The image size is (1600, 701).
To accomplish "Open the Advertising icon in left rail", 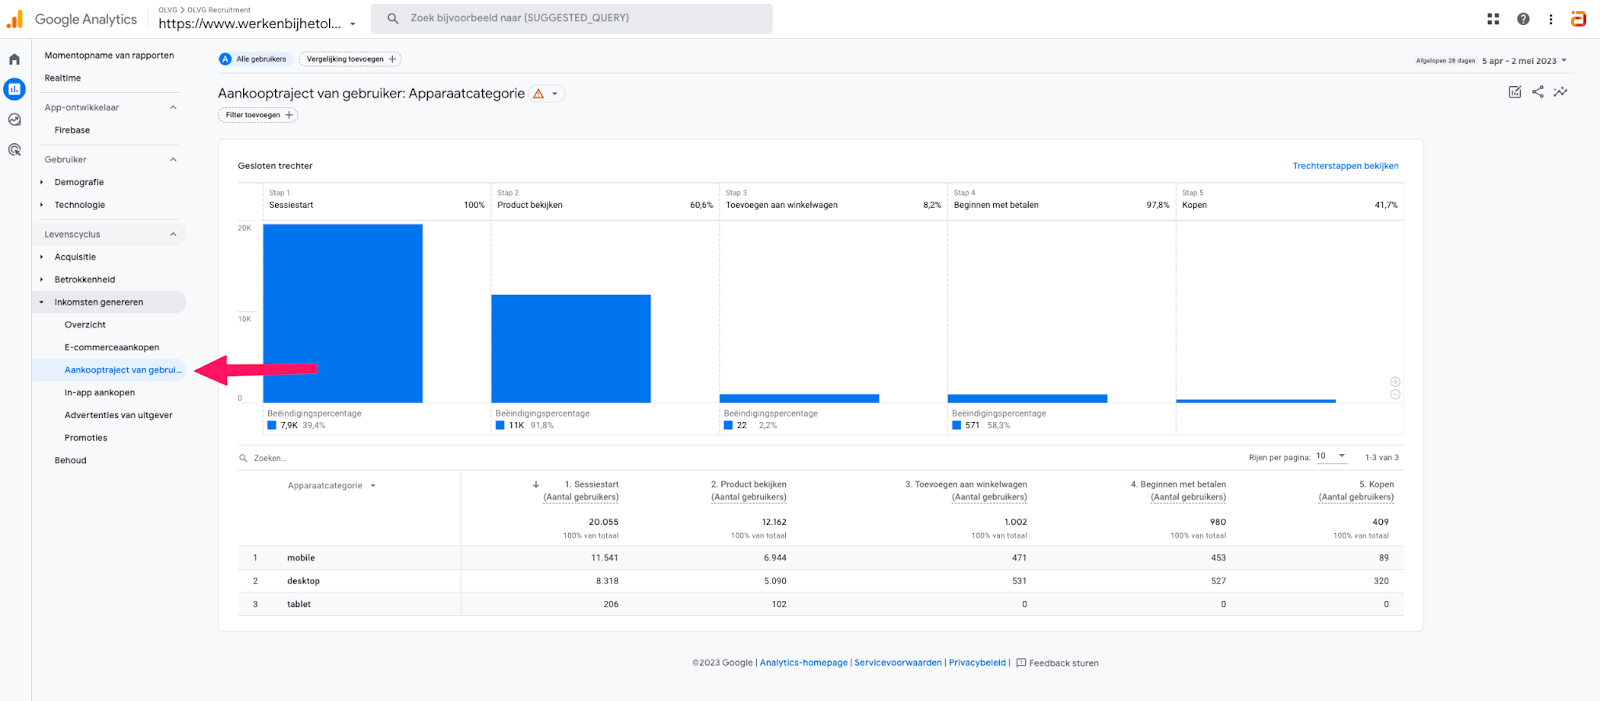I will (14, 150).
